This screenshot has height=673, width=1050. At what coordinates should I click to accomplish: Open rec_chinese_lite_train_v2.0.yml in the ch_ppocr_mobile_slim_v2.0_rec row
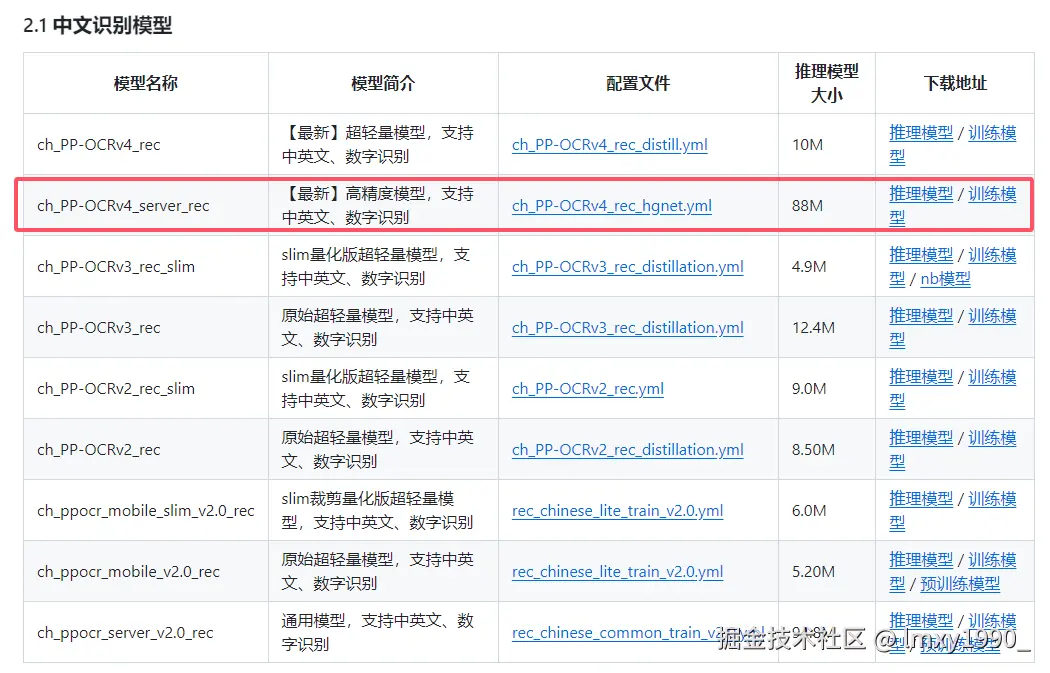click(617, 510)
